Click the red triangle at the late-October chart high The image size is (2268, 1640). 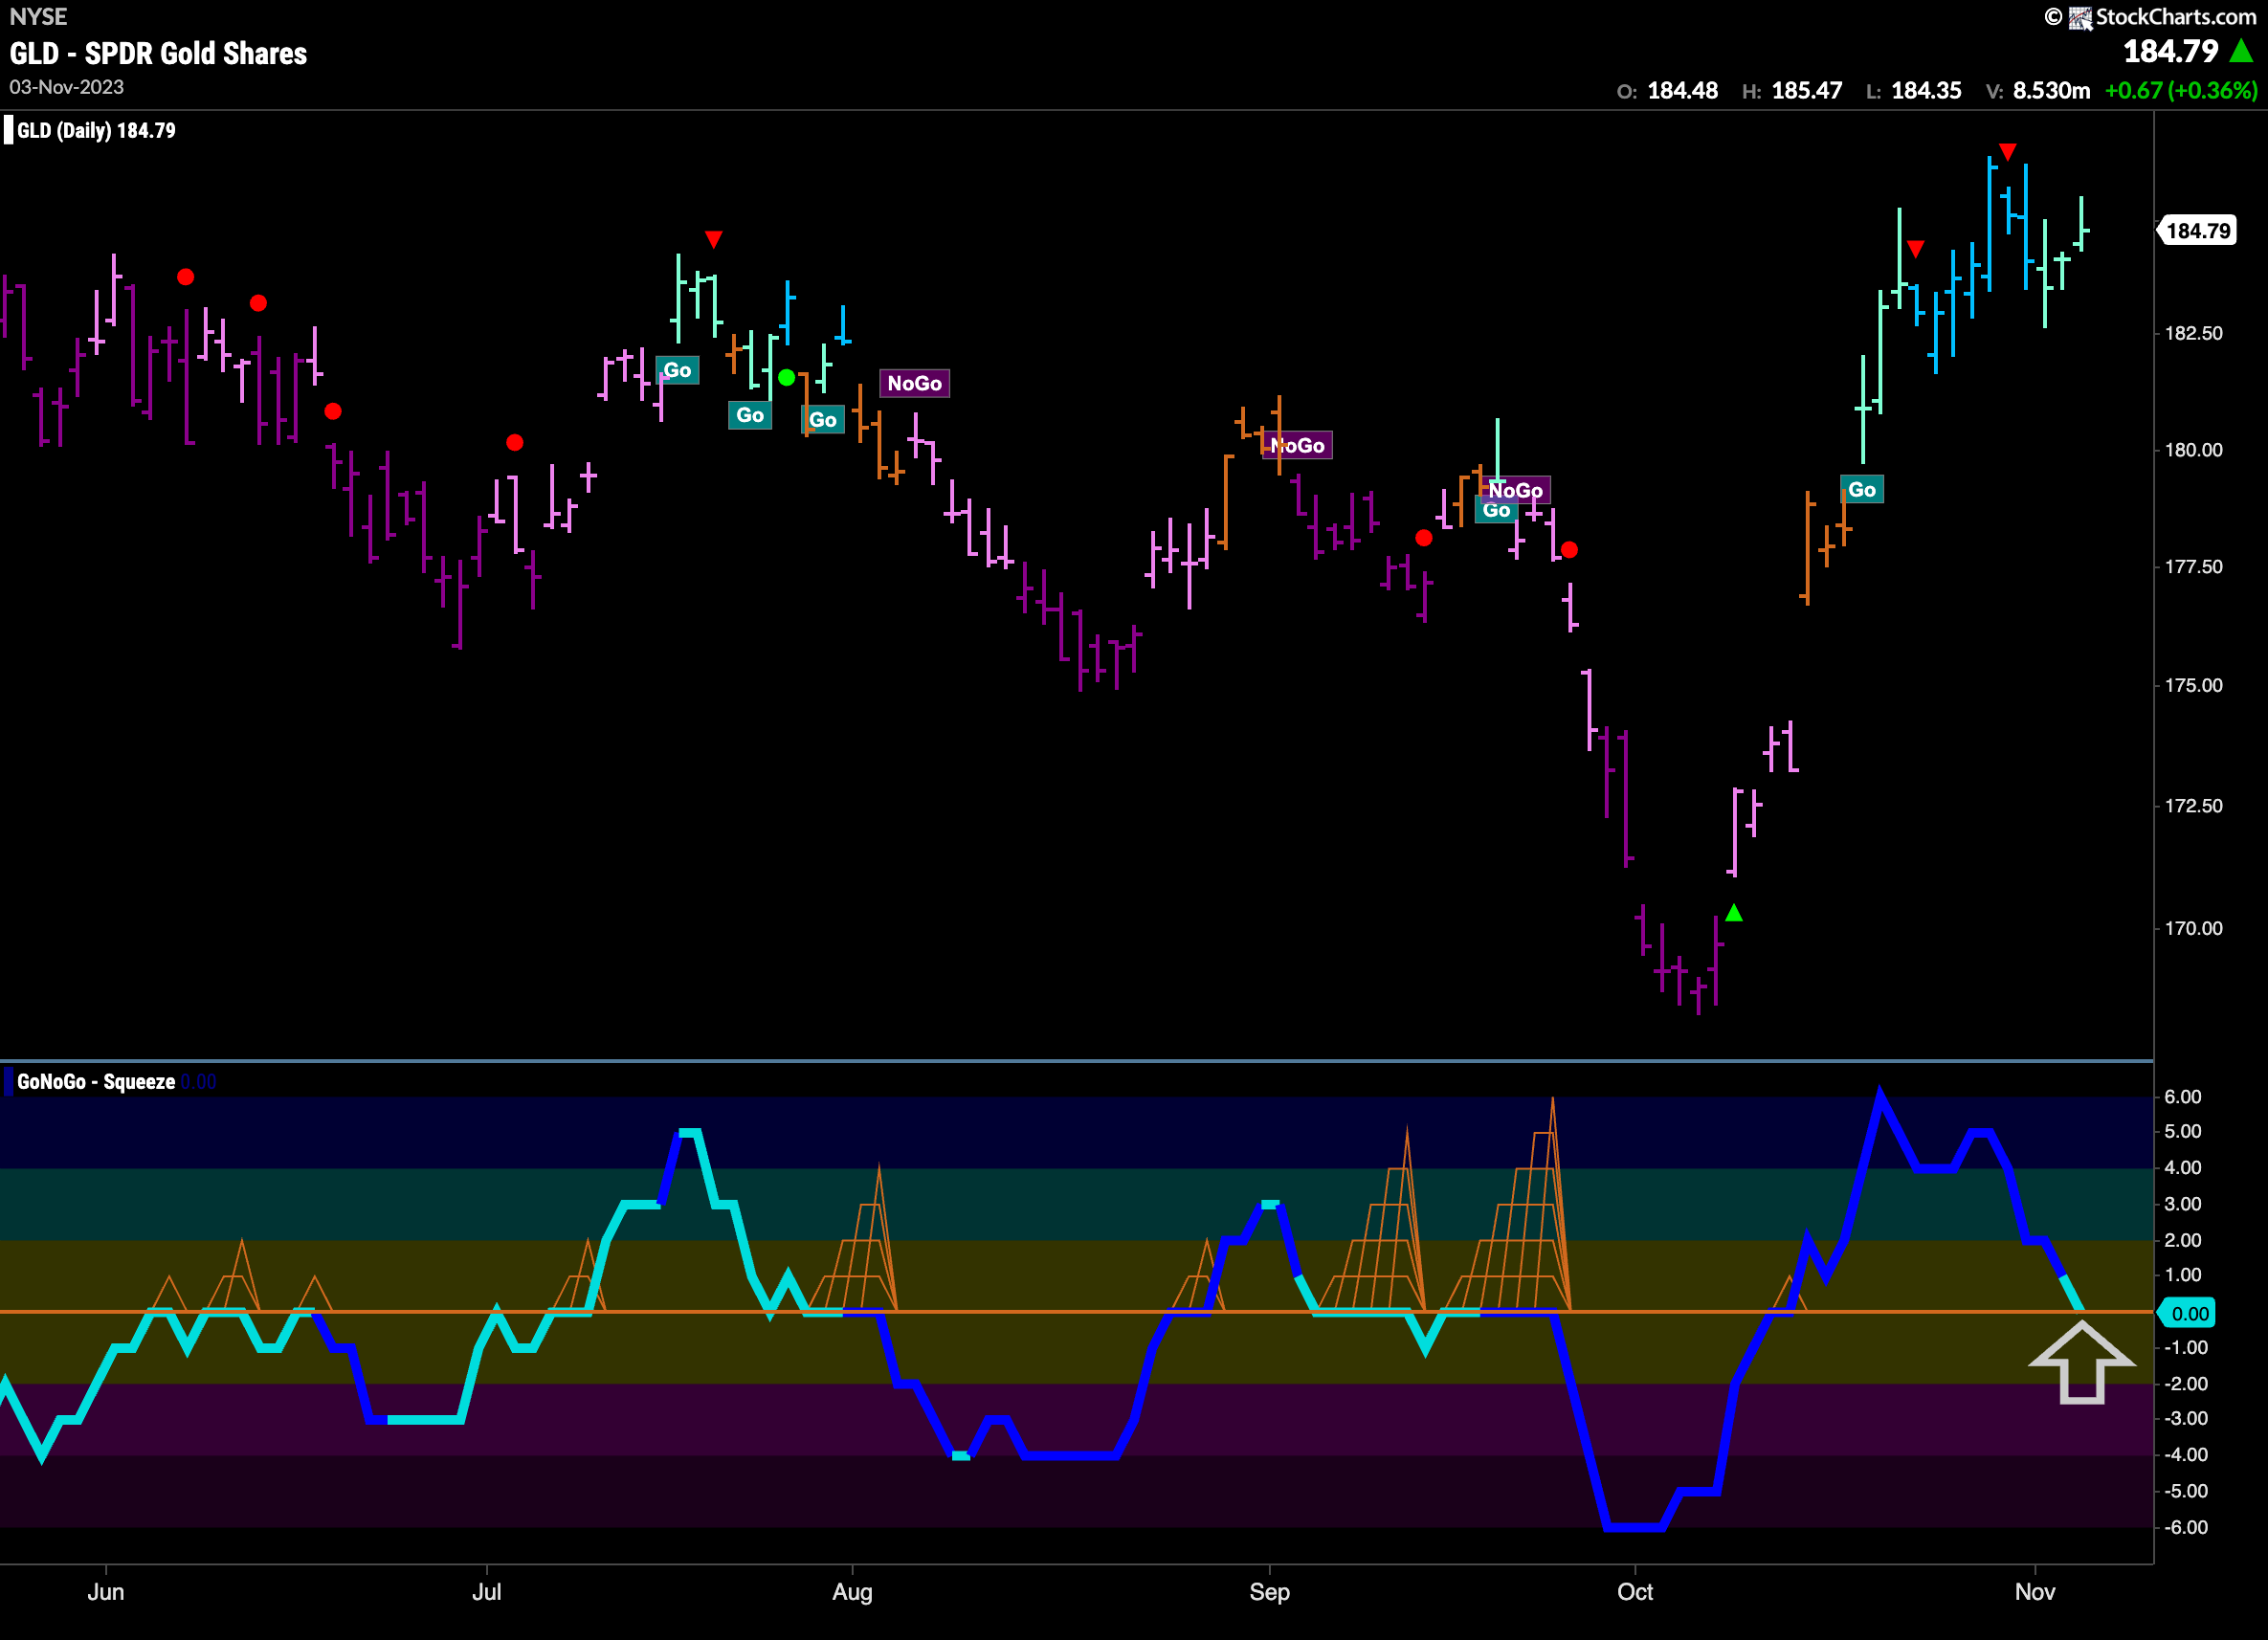coord(2007,152)
